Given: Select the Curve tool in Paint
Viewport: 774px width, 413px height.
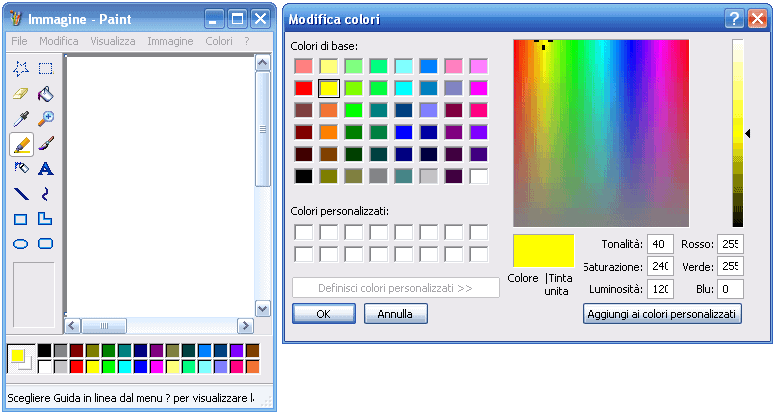Looking at the screenshot, I should pos(45,194).
